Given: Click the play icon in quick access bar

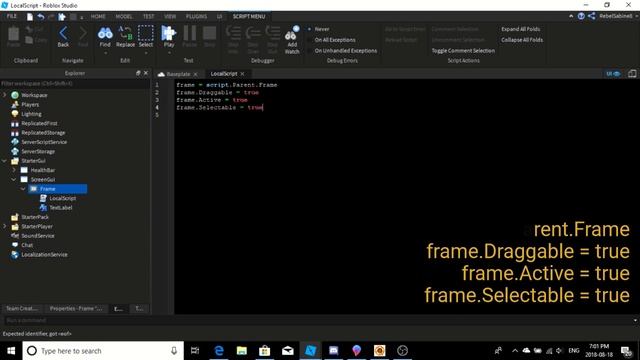Looking at the screenshot, I should point(62,17).
